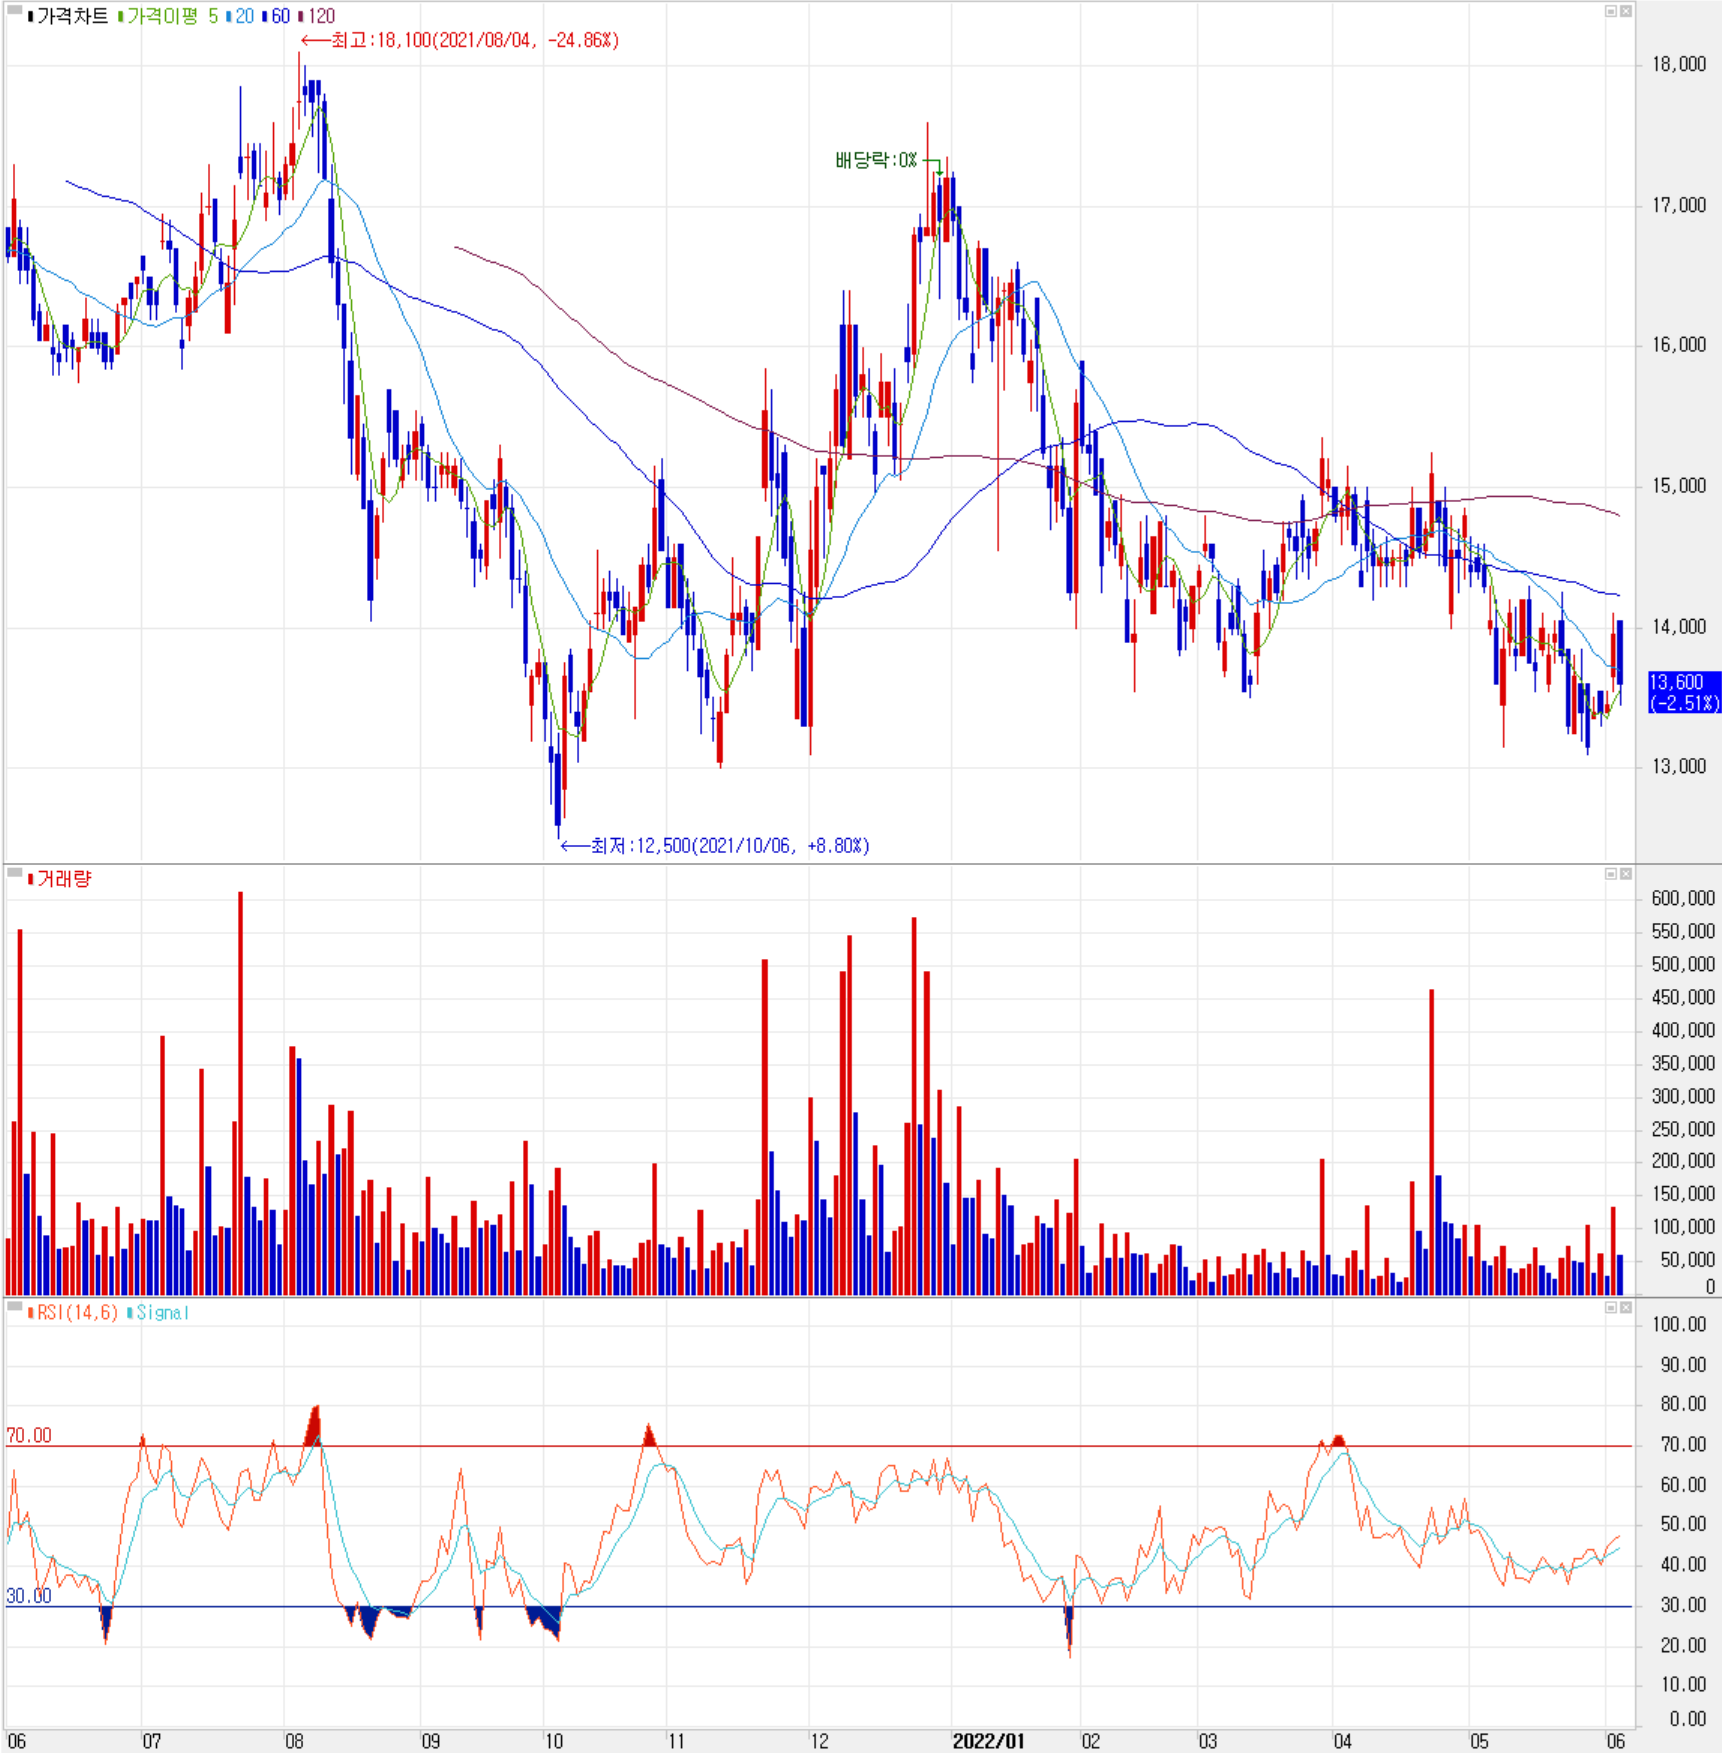Click the 2022/01 date axis label

988,1741
